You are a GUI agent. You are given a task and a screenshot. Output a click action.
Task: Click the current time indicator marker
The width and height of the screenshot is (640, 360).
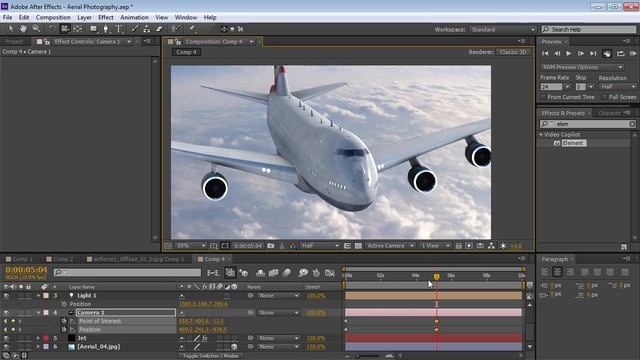436,277
